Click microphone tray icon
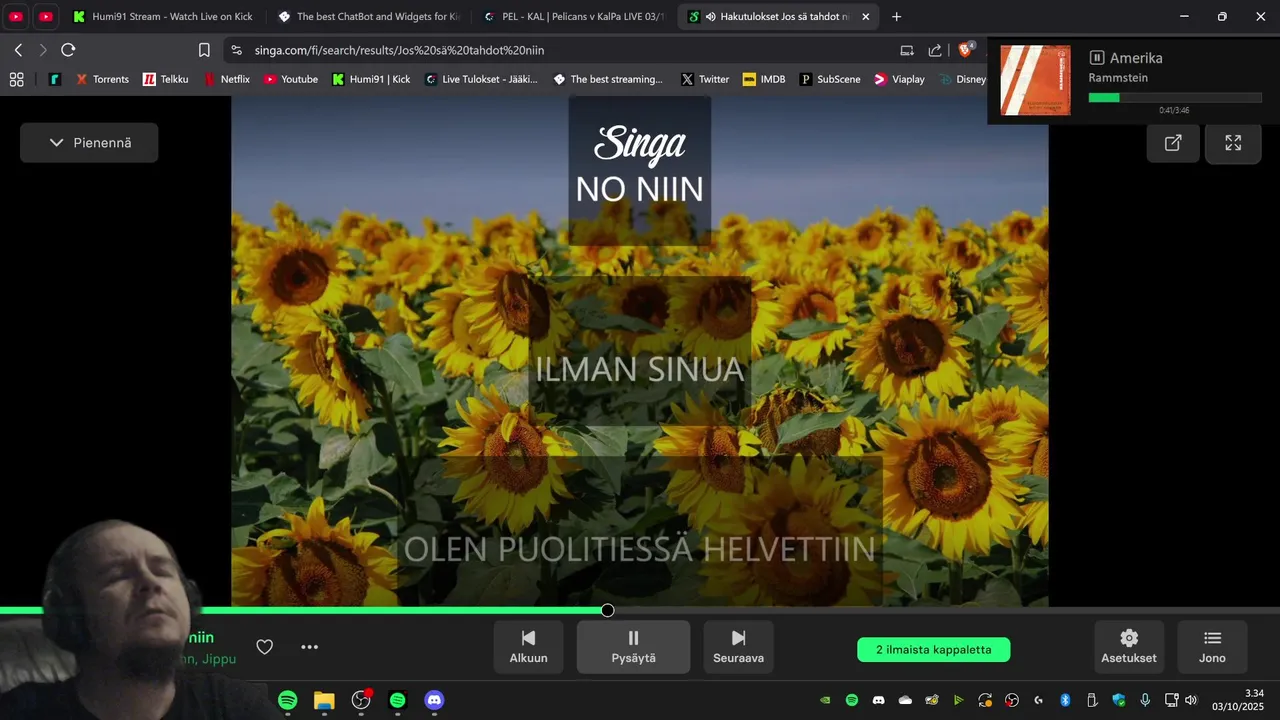Screen dimensions: 1280x720 pos(1145,700)
